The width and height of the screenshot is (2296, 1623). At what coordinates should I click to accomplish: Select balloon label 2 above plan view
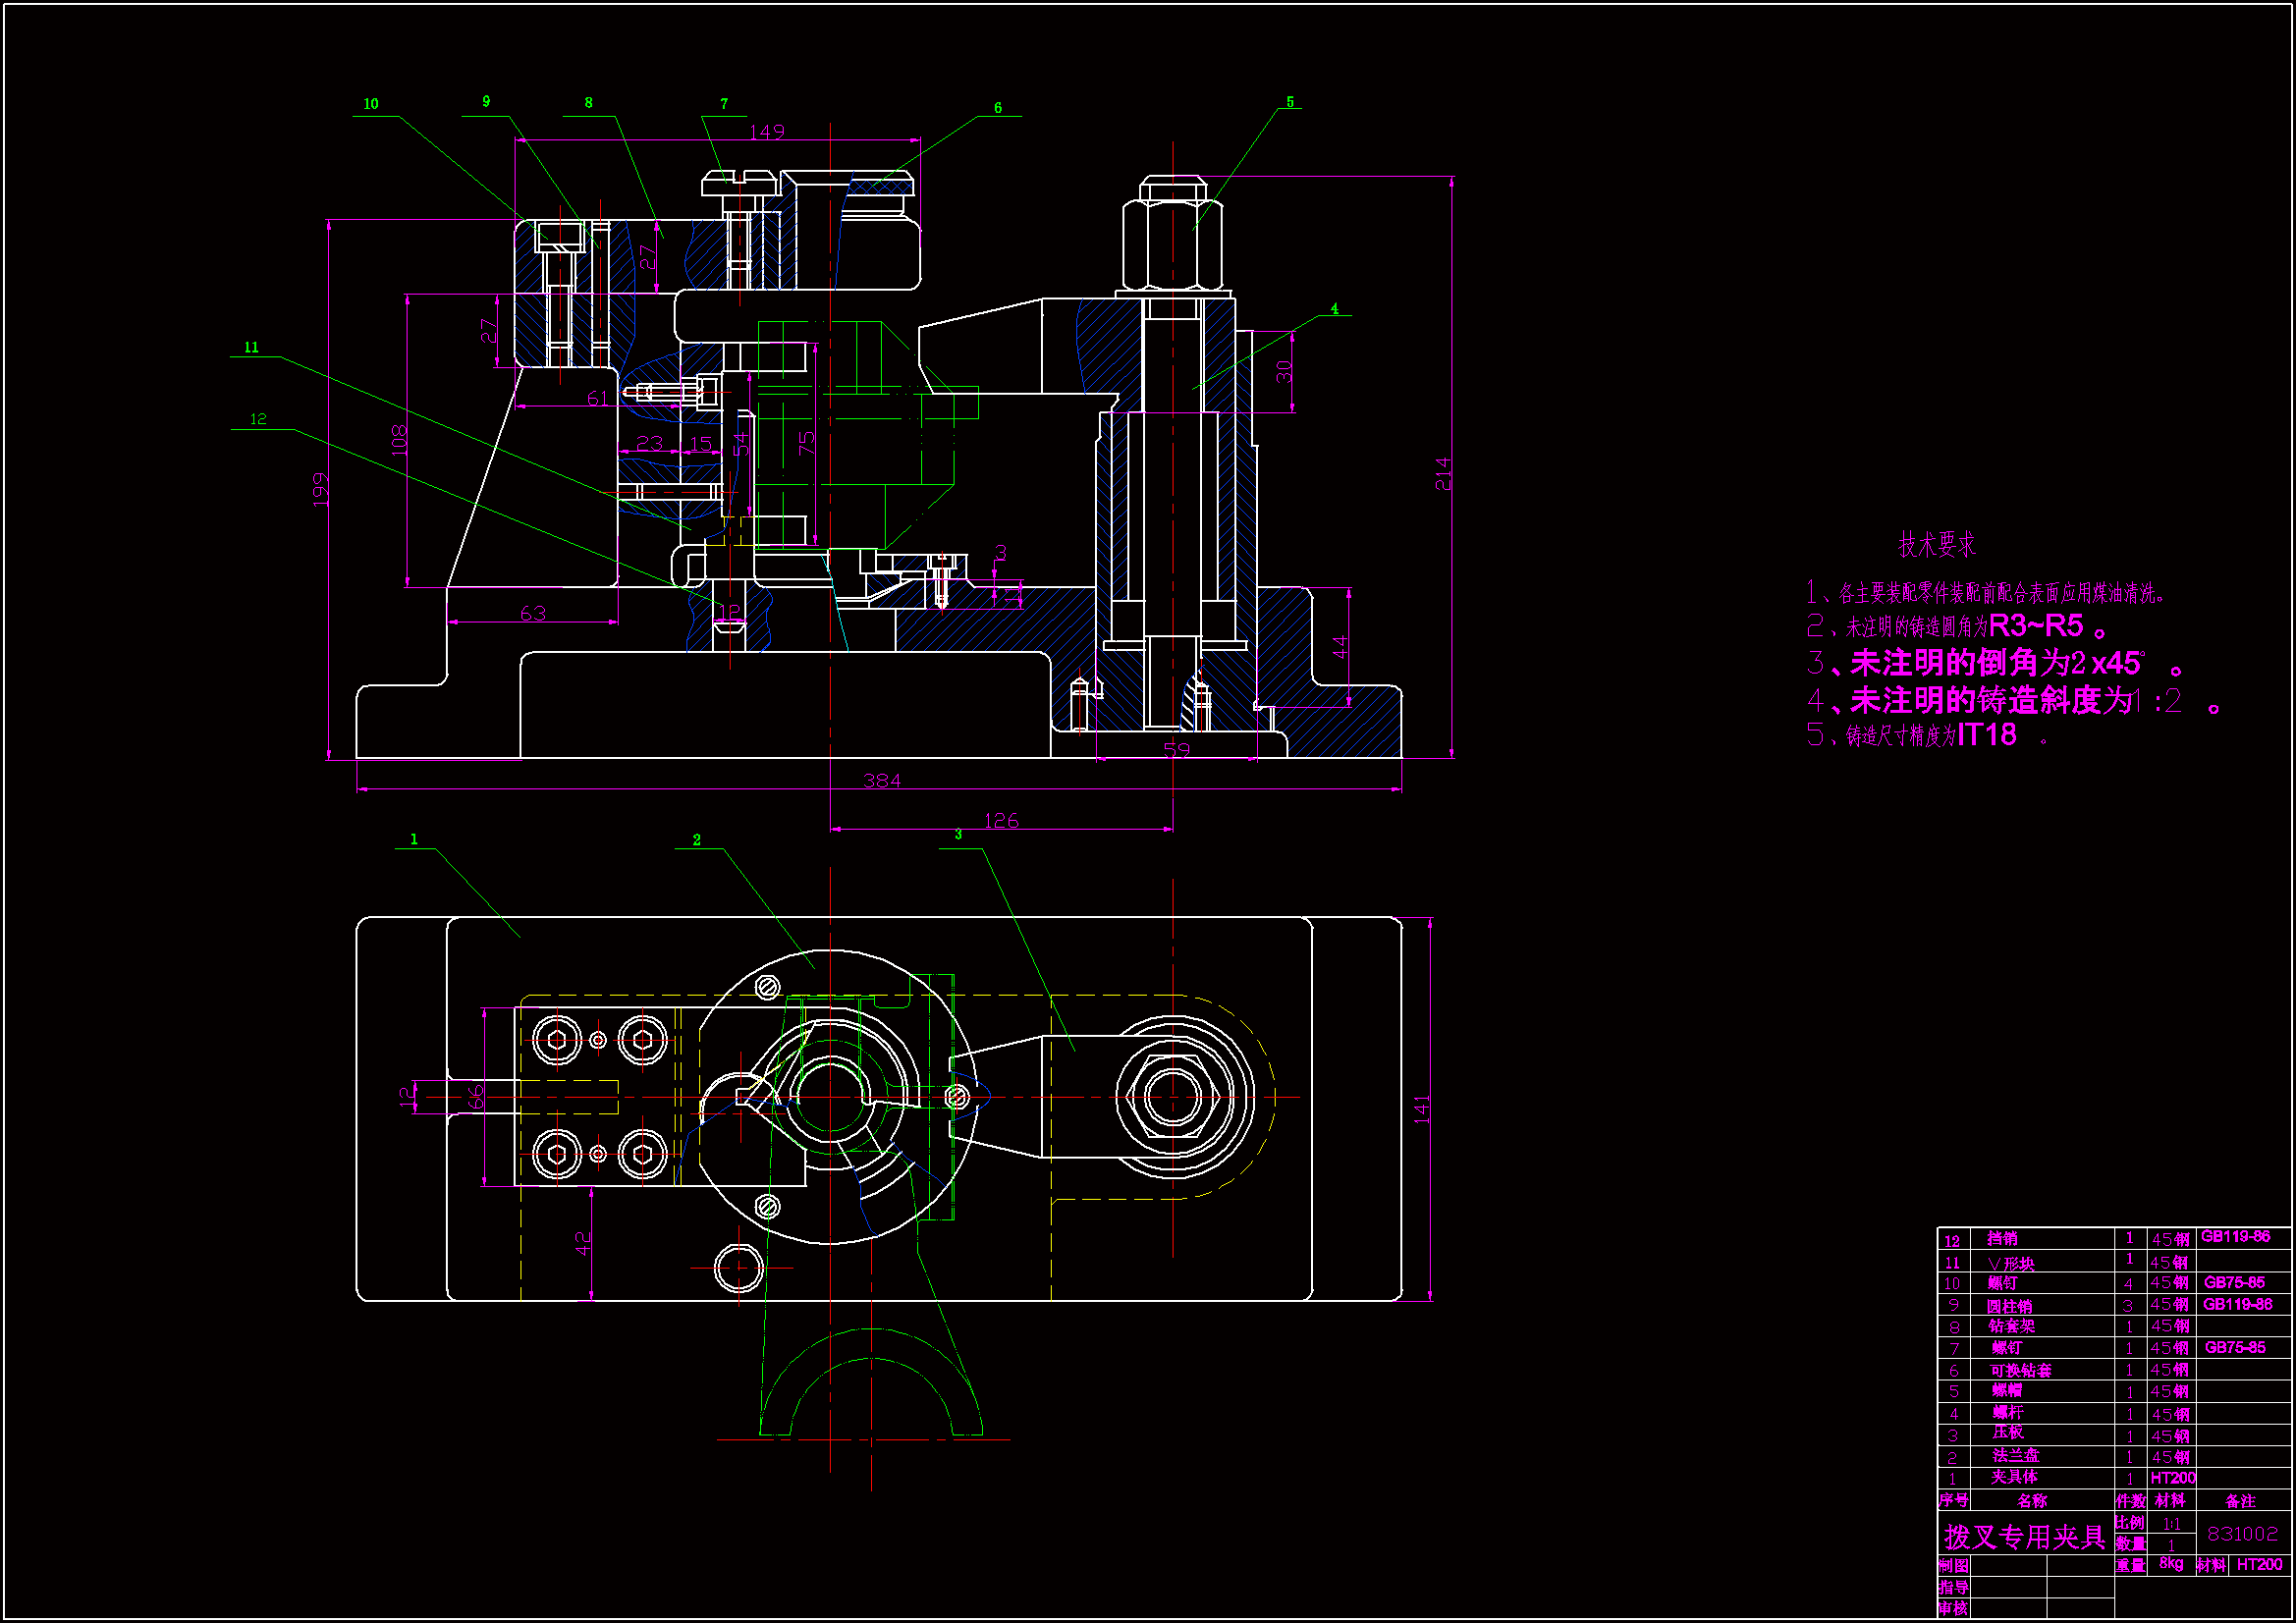coord(697,840)
